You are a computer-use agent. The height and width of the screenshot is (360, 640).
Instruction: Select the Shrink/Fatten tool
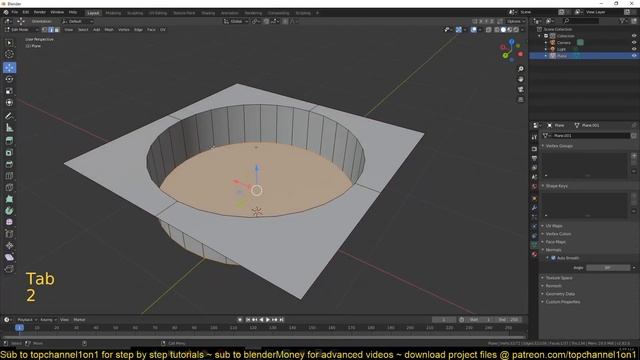9,245
